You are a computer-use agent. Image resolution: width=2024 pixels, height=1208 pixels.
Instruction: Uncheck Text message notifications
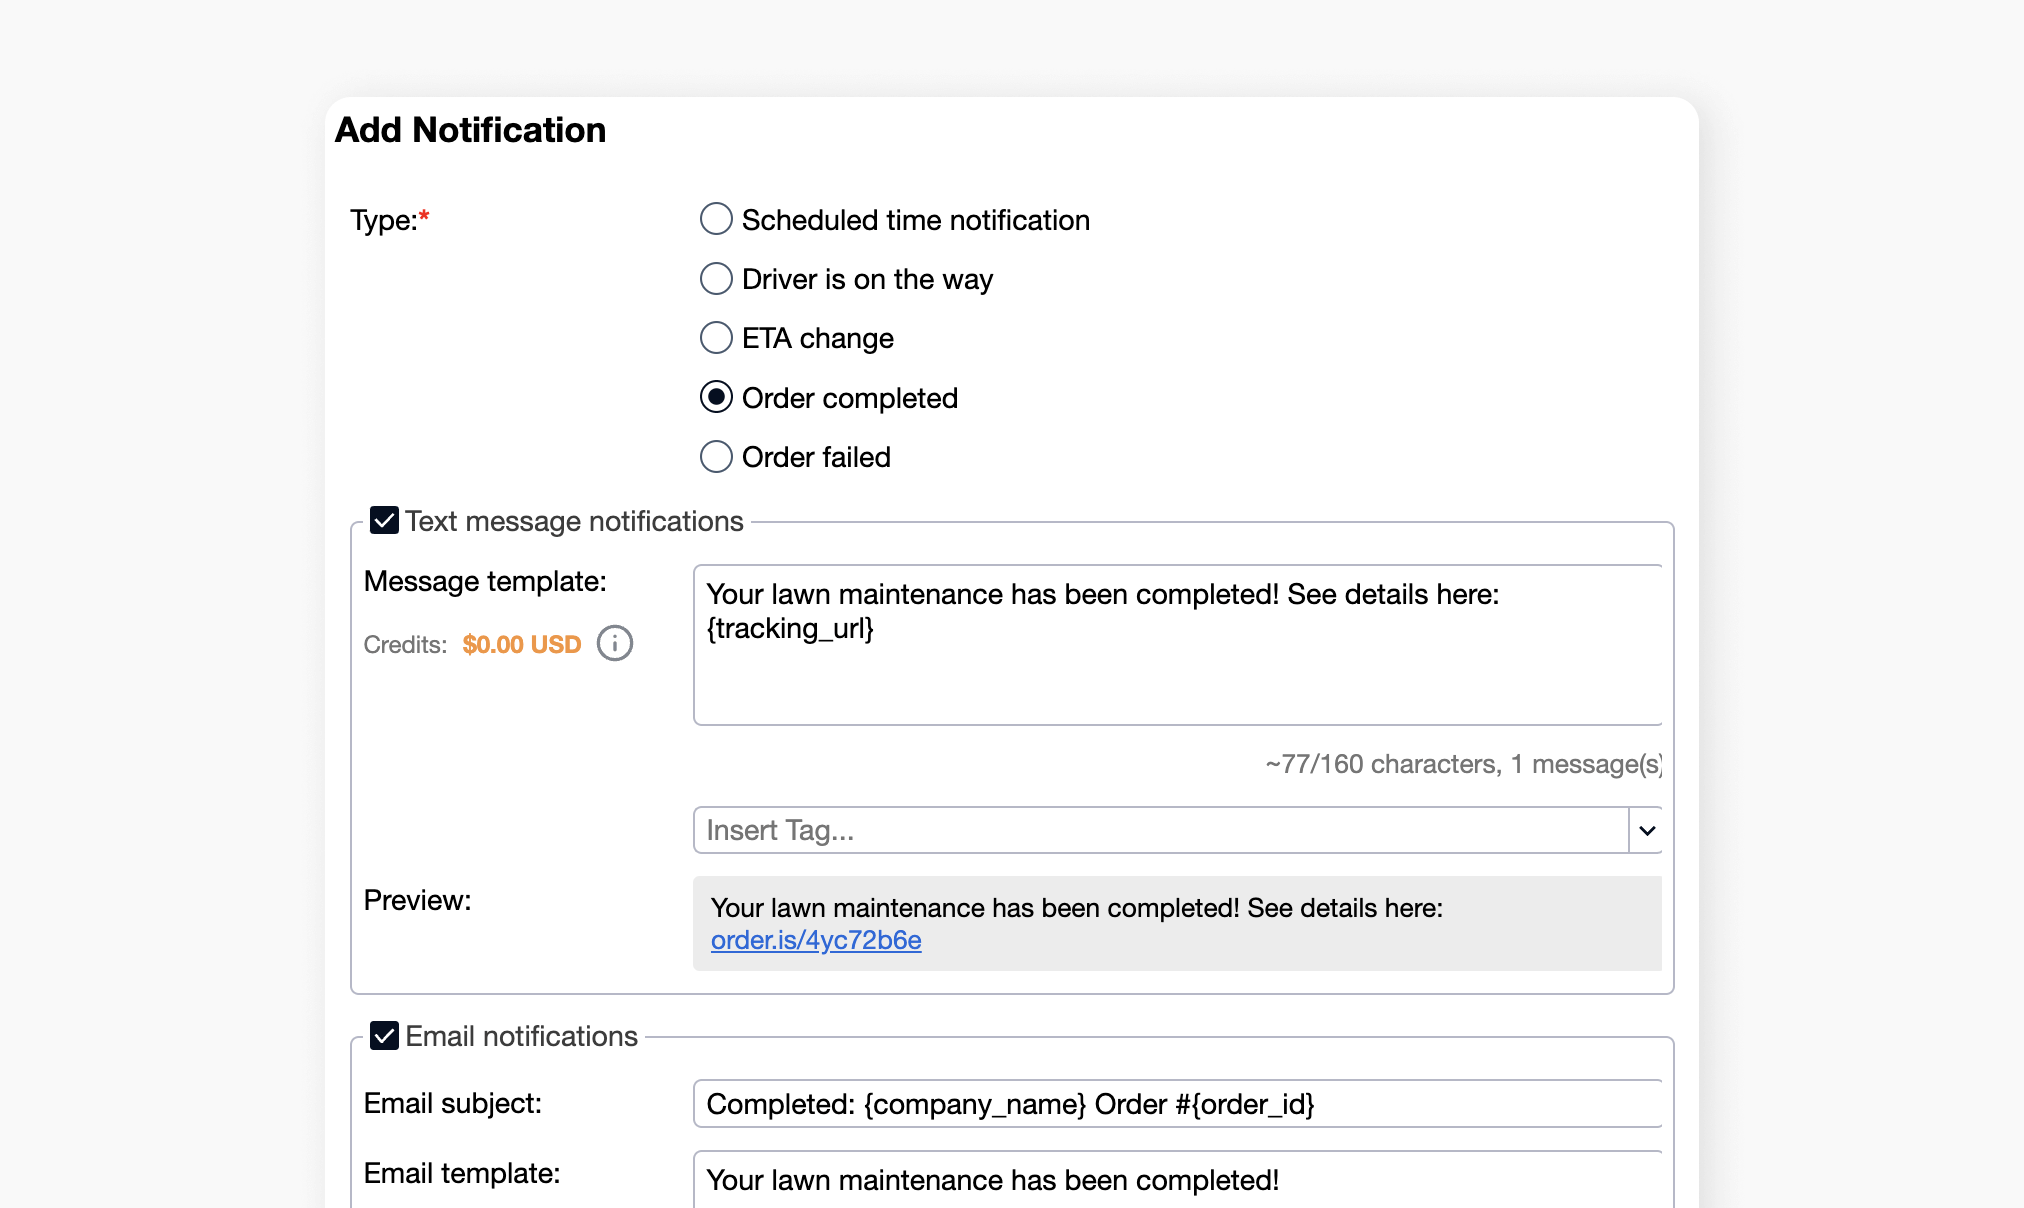(x=383, y=520)
